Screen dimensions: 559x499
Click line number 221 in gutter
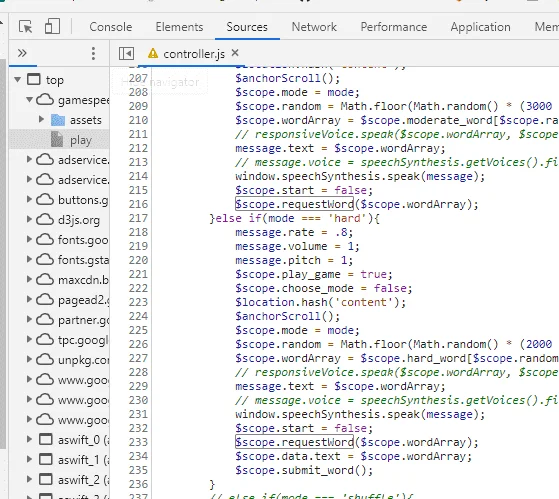point(138,274)
